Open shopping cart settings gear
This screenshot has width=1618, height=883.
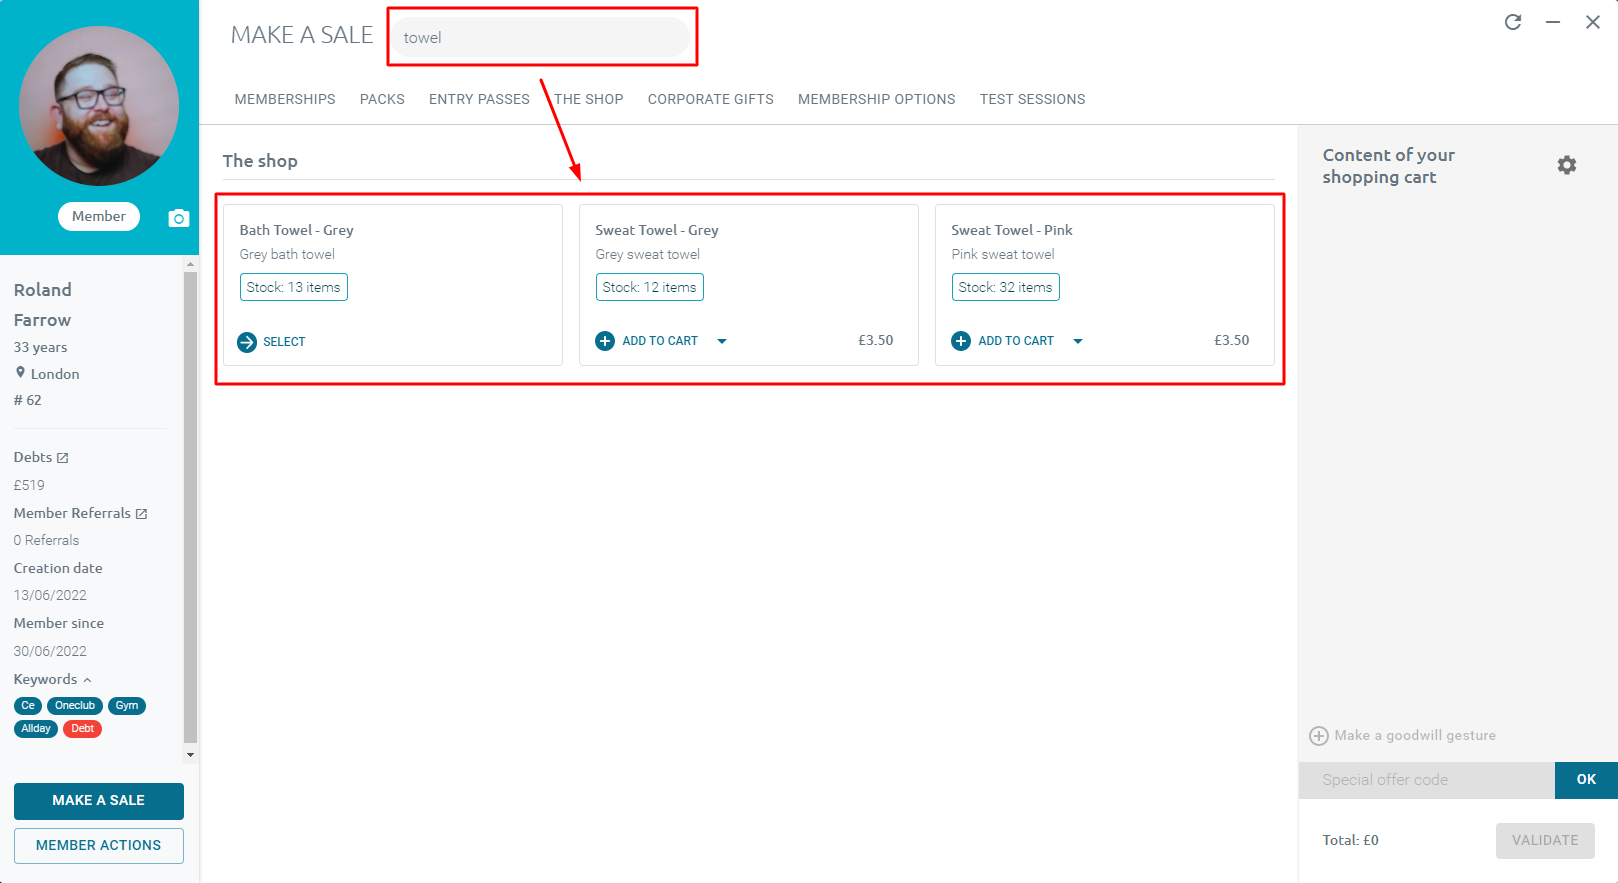click(x=1567, y=165)
